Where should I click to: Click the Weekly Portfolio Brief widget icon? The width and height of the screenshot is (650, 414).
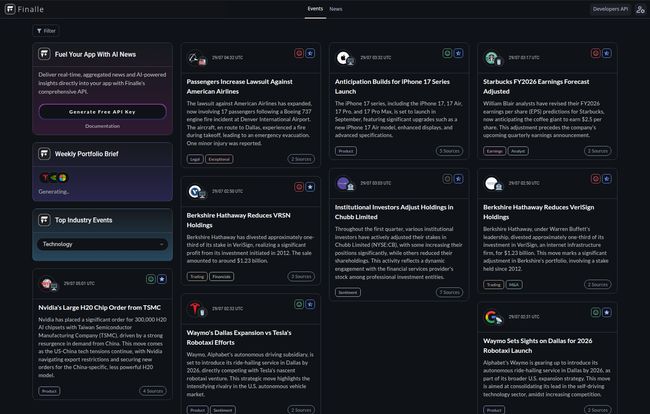pyautogui.click(x=44, y=154)
